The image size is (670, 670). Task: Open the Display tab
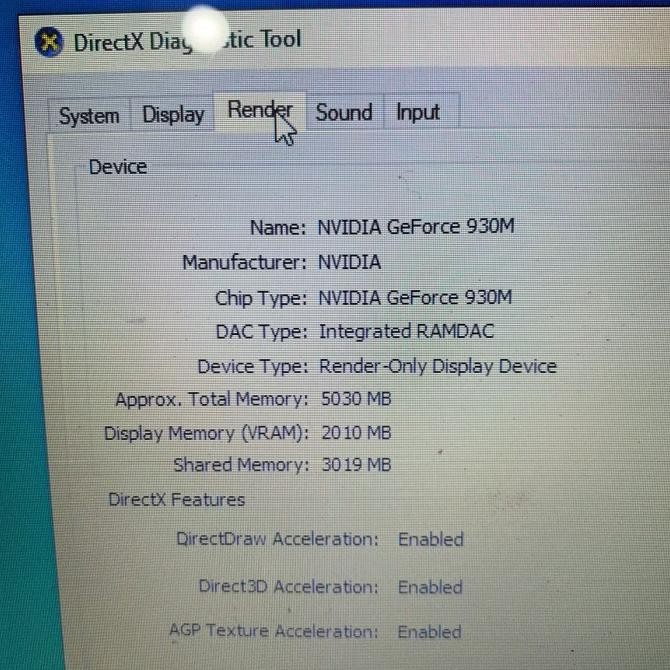point(173,115)
